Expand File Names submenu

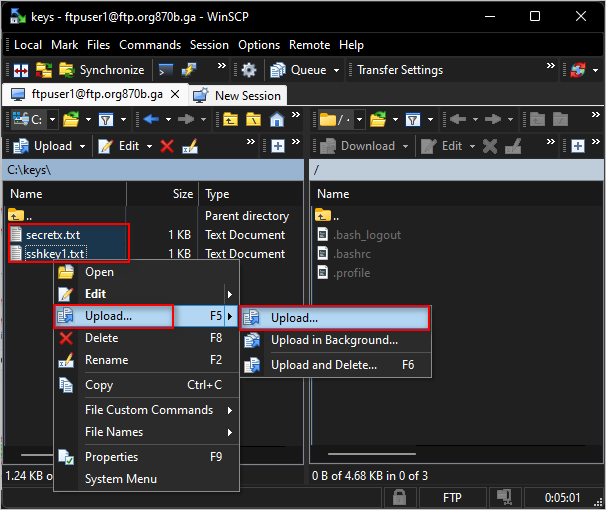click(146, 432)
